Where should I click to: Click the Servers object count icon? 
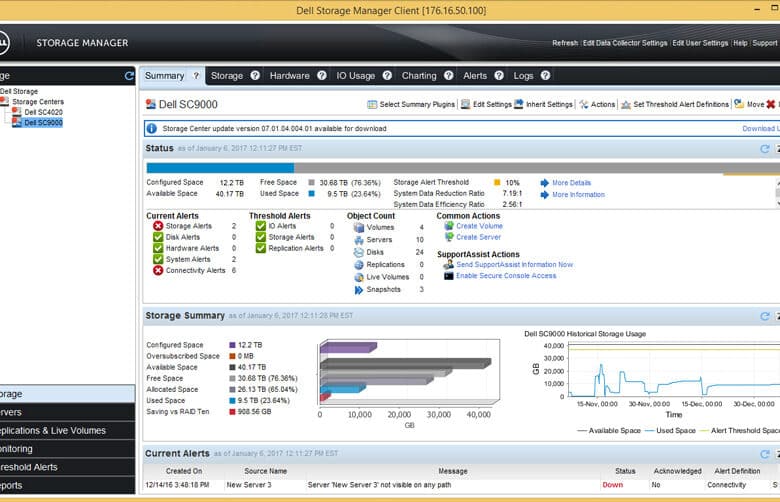359,240
